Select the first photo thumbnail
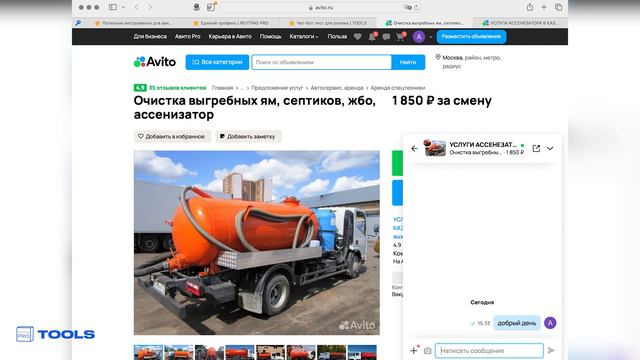The width and height of the screenshot is (640, 360). [x=148, y=352]
